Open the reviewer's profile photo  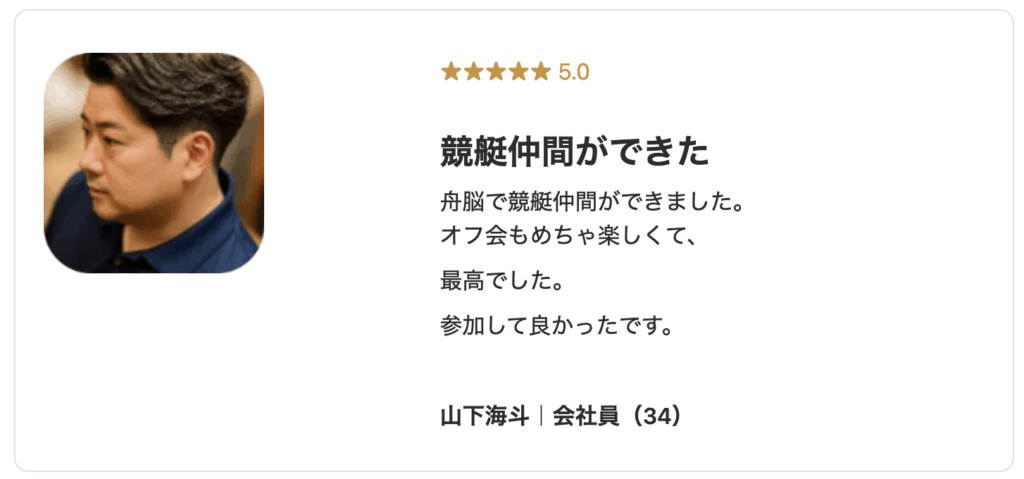tap(154, 163)
